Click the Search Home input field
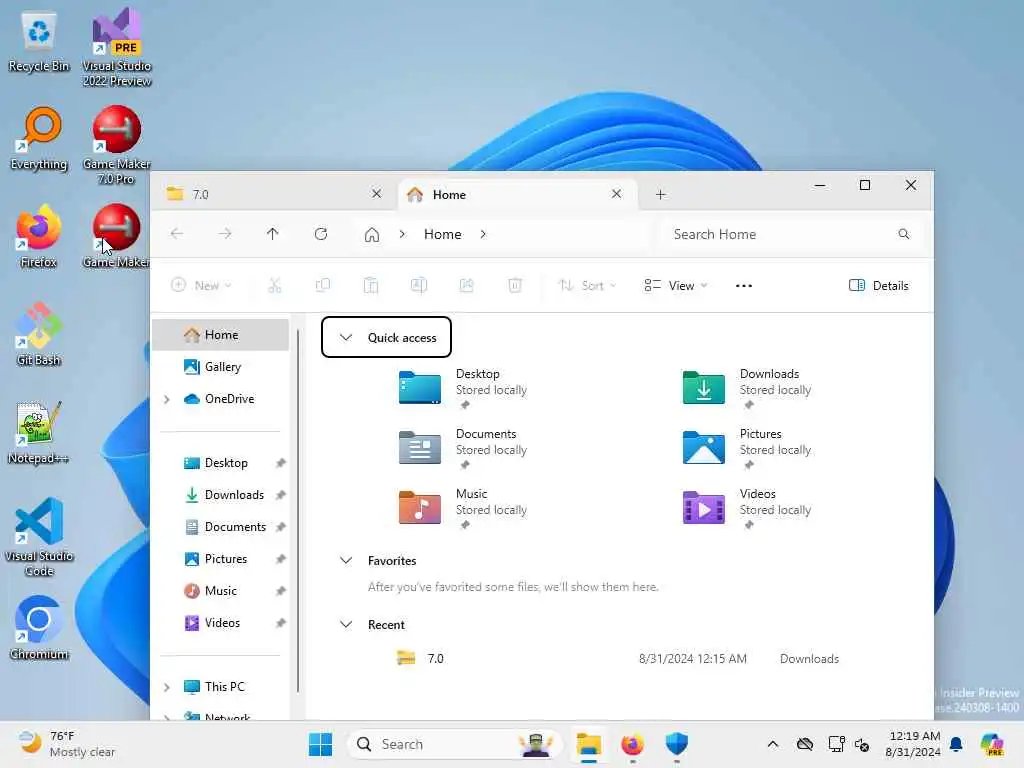This screenshot has height=768, width=1024. [x=792, y=234]
